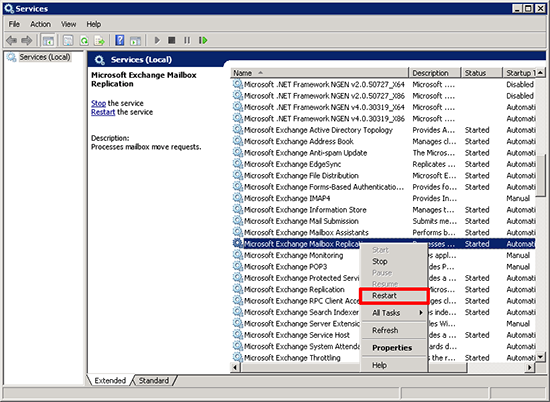The image size is (550, 402).
Task: Click the gear icon of Microsoft Exchange EdgeSync
Action: (238, 164)
